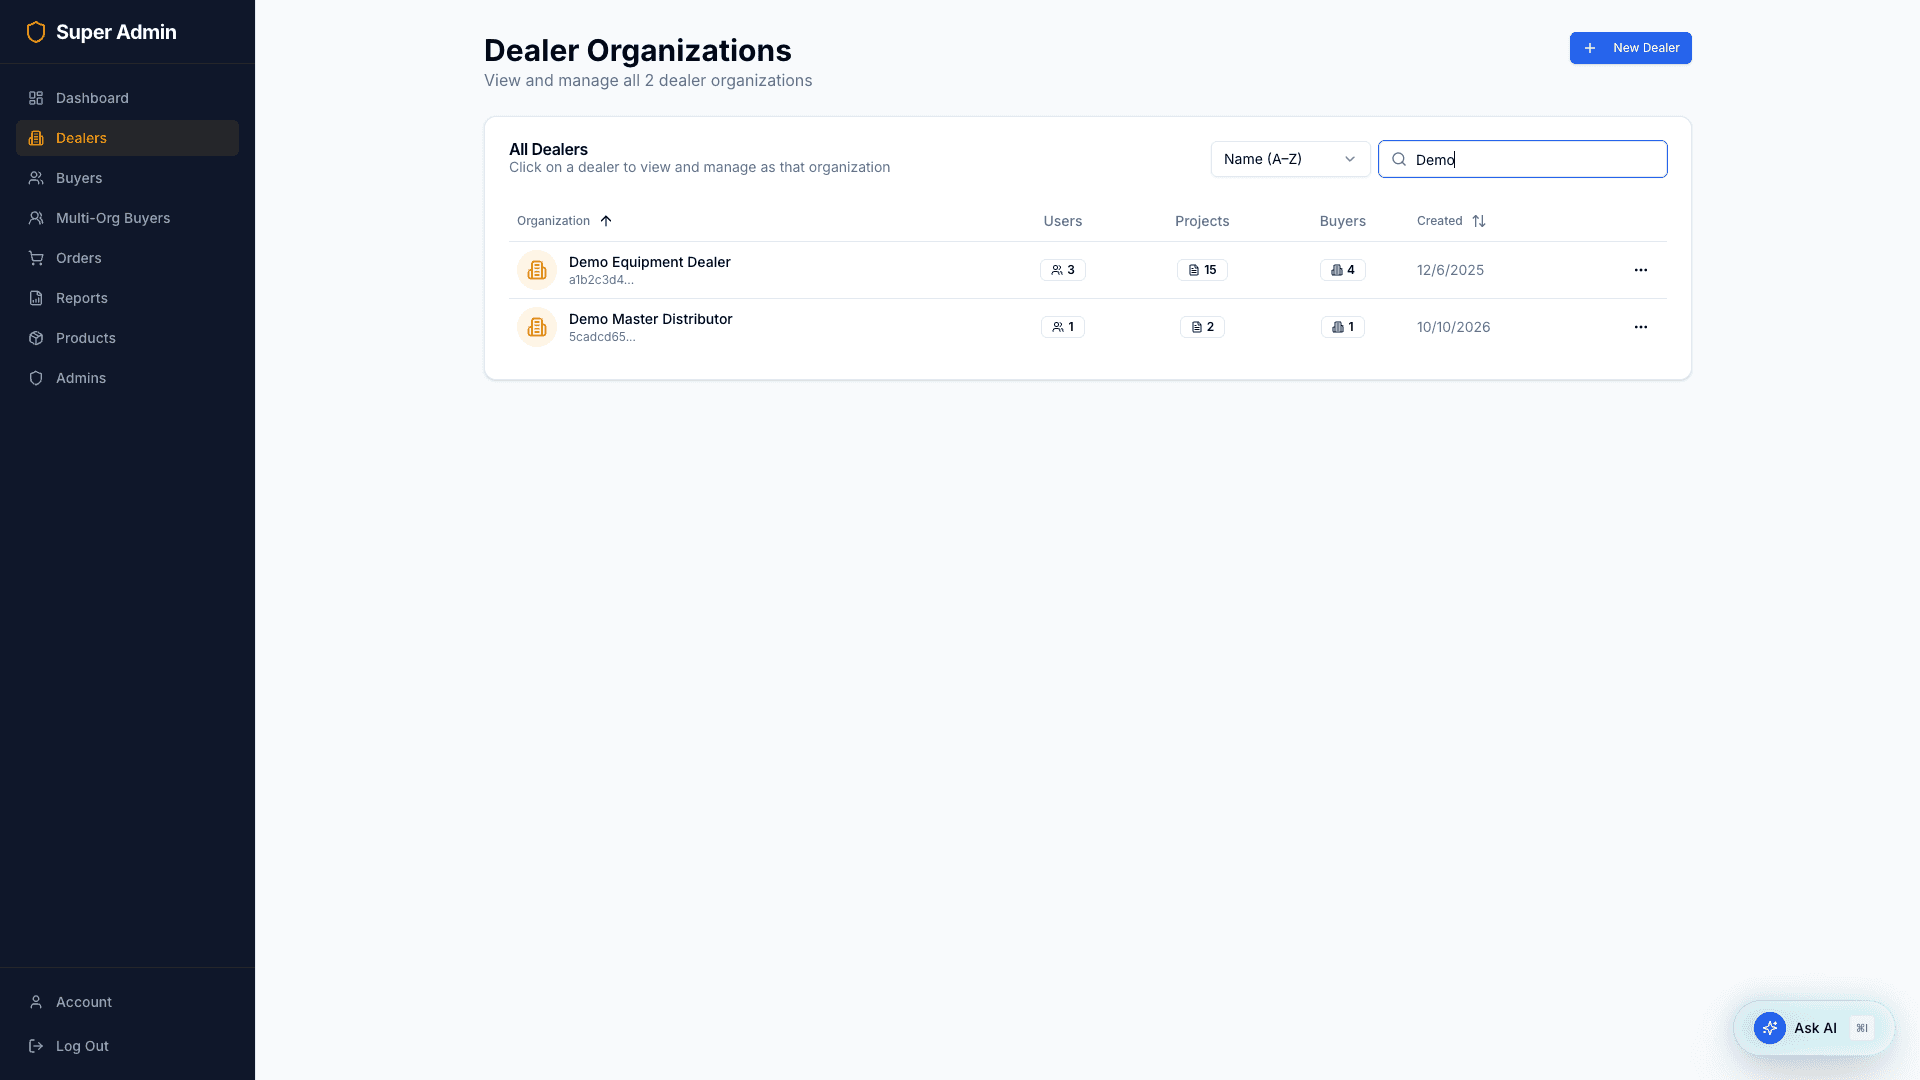This screenshot has width=1920, height=1080.
Task: Open actions menu for Demo Master Distributor
Action: pos(1640,327)
